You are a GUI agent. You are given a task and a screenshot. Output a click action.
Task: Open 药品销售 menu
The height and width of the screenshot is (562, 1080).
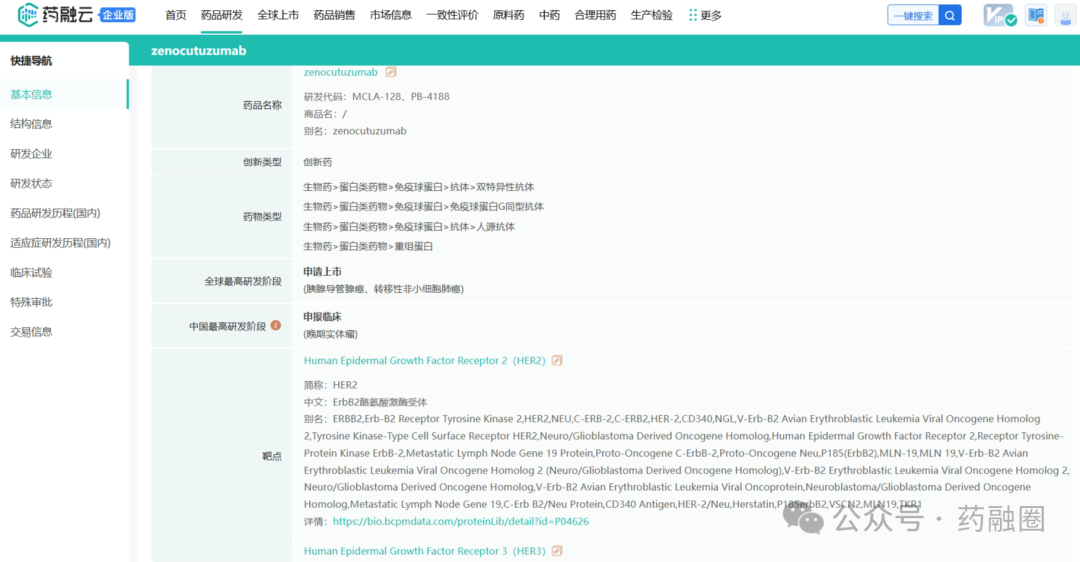coord(334,15)
